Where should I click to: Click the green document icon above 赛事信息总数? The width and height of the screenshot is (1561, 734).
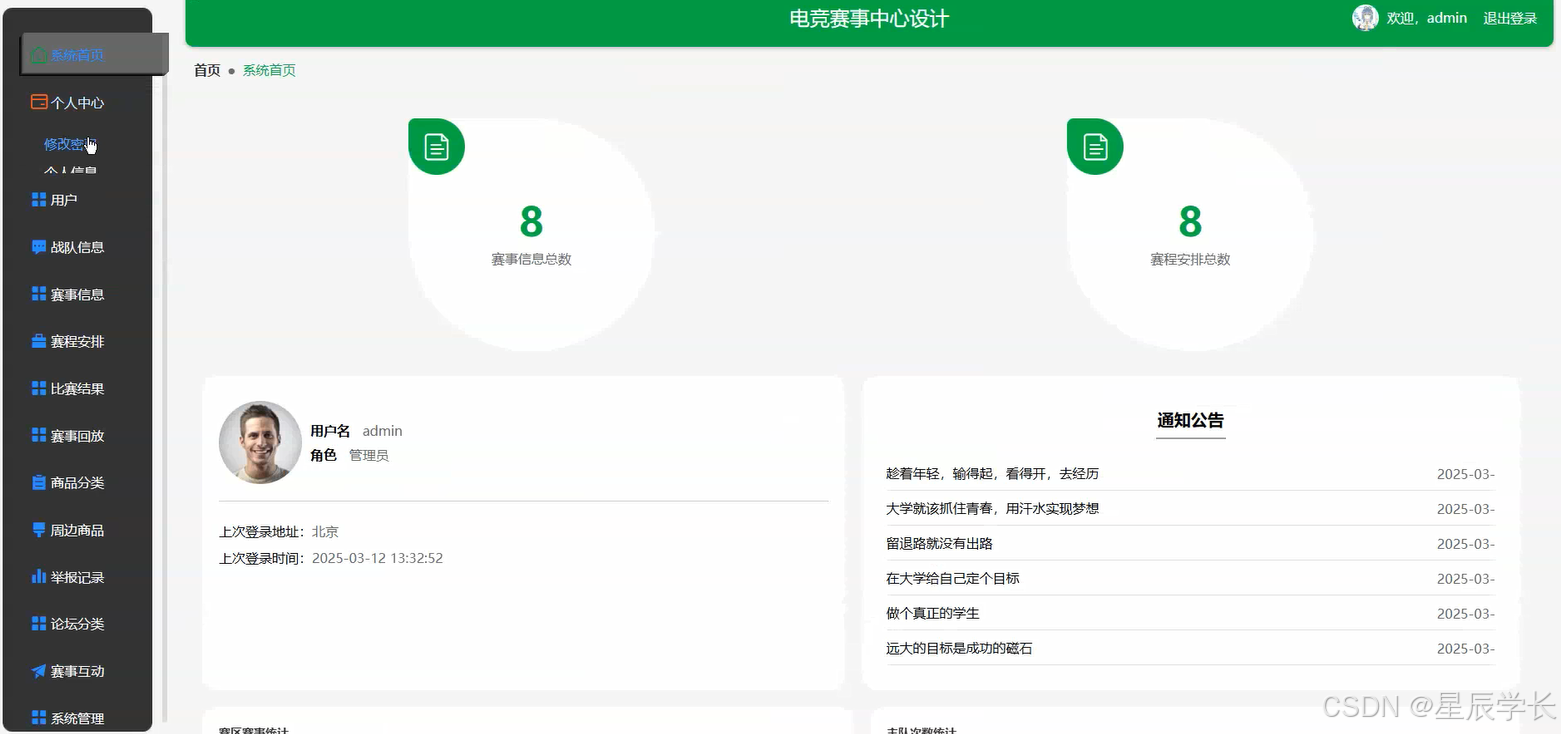coord(436,146)
